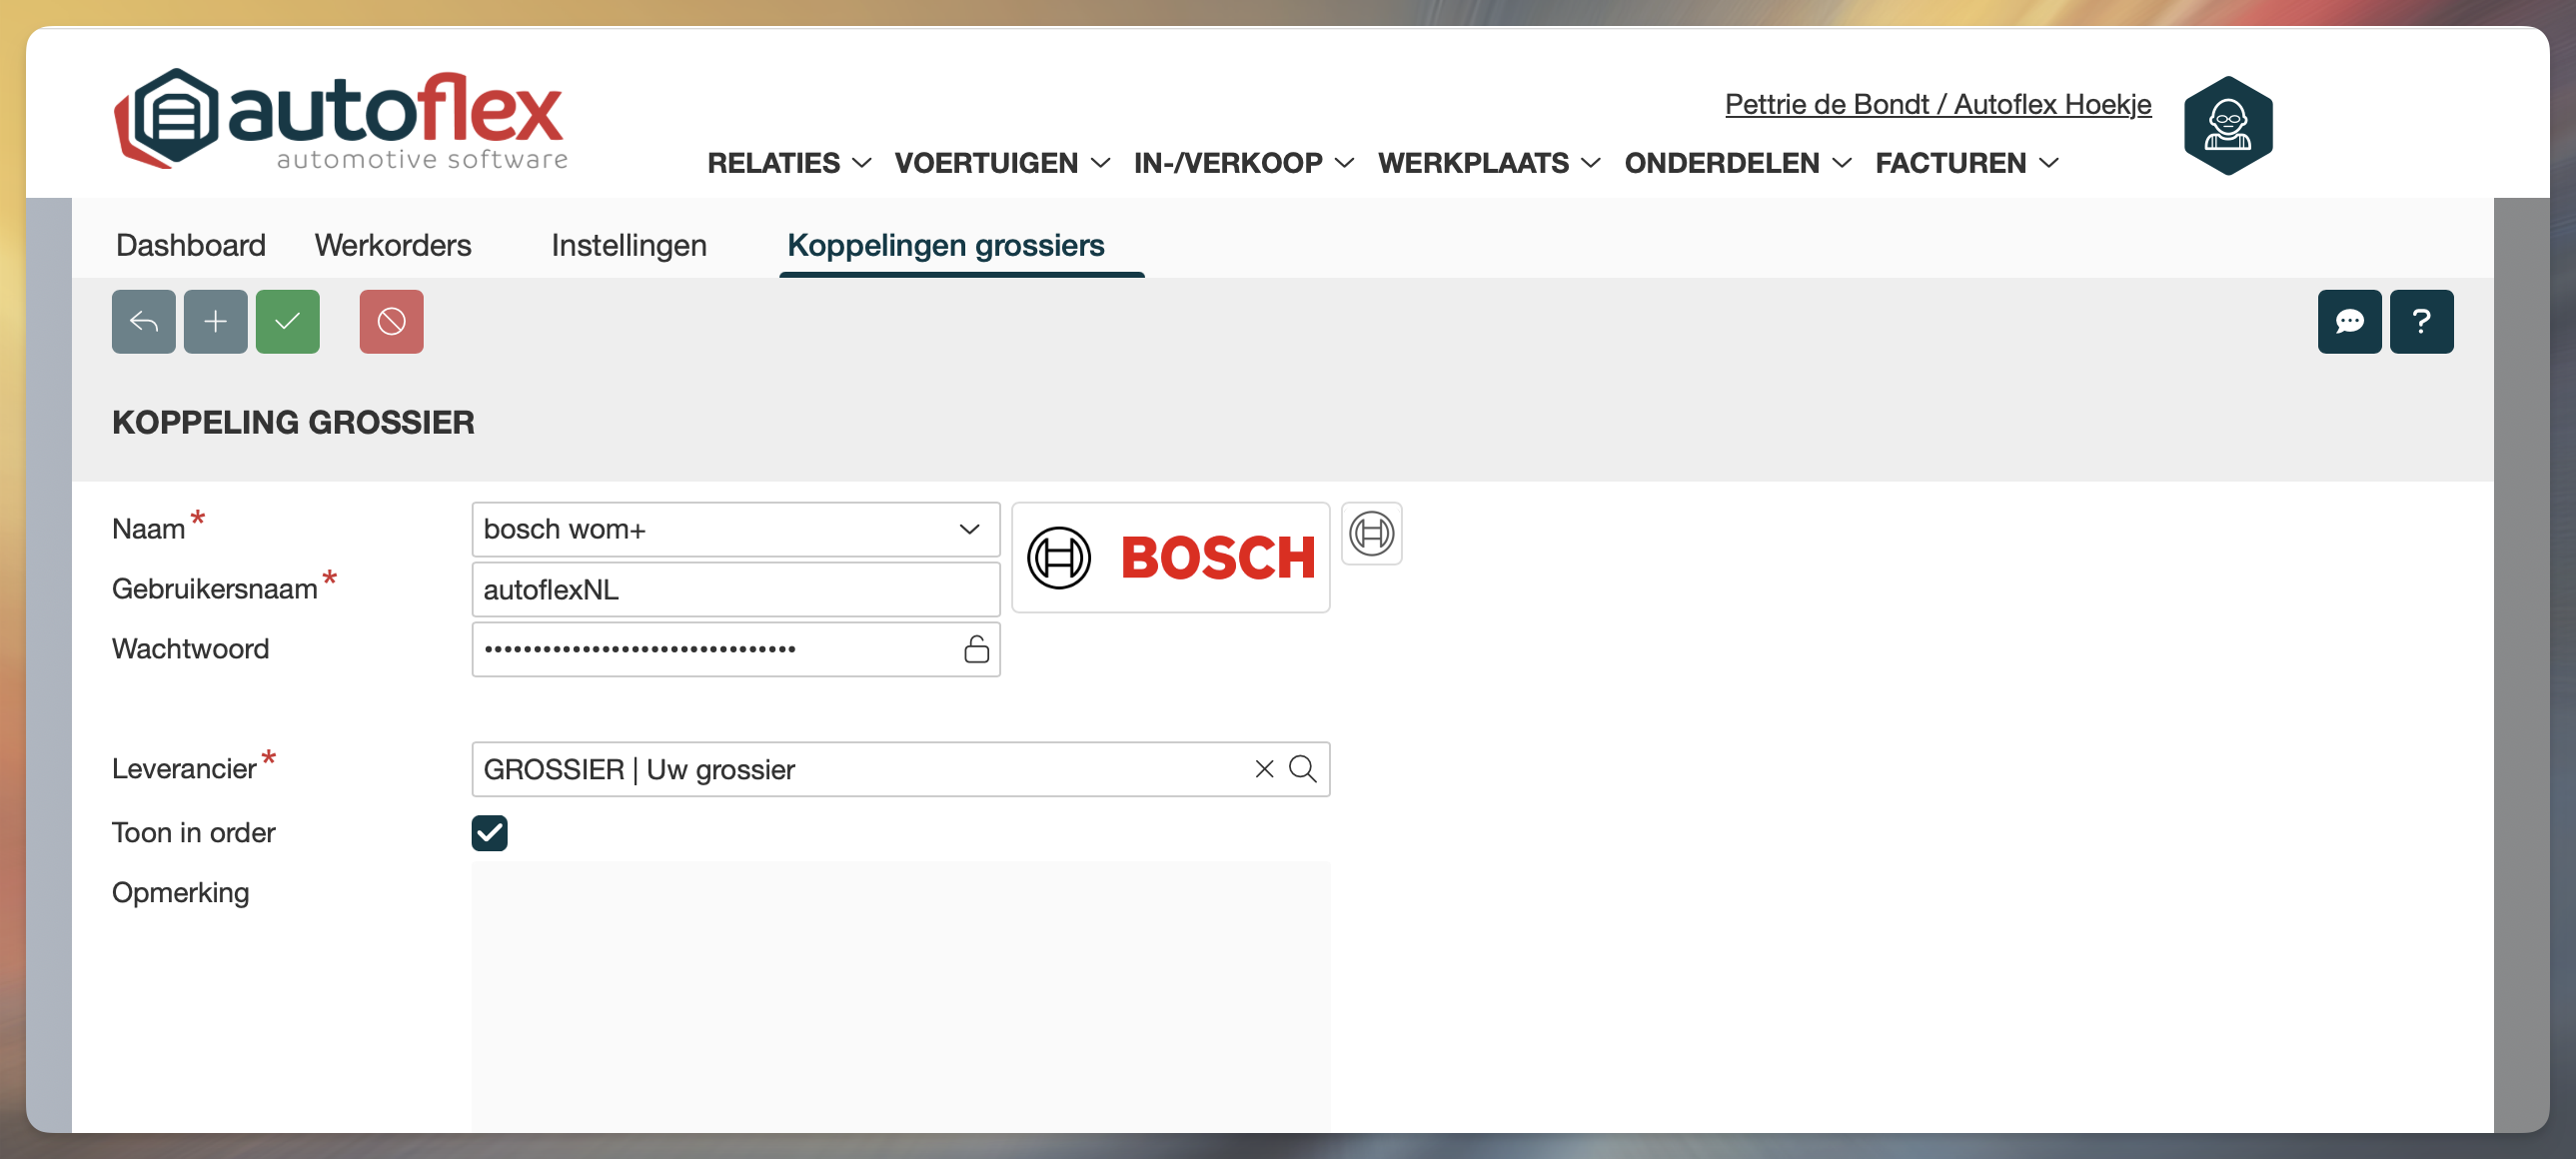
Task: Open the chat bubble feedback icon
Action: [2348, 321]
